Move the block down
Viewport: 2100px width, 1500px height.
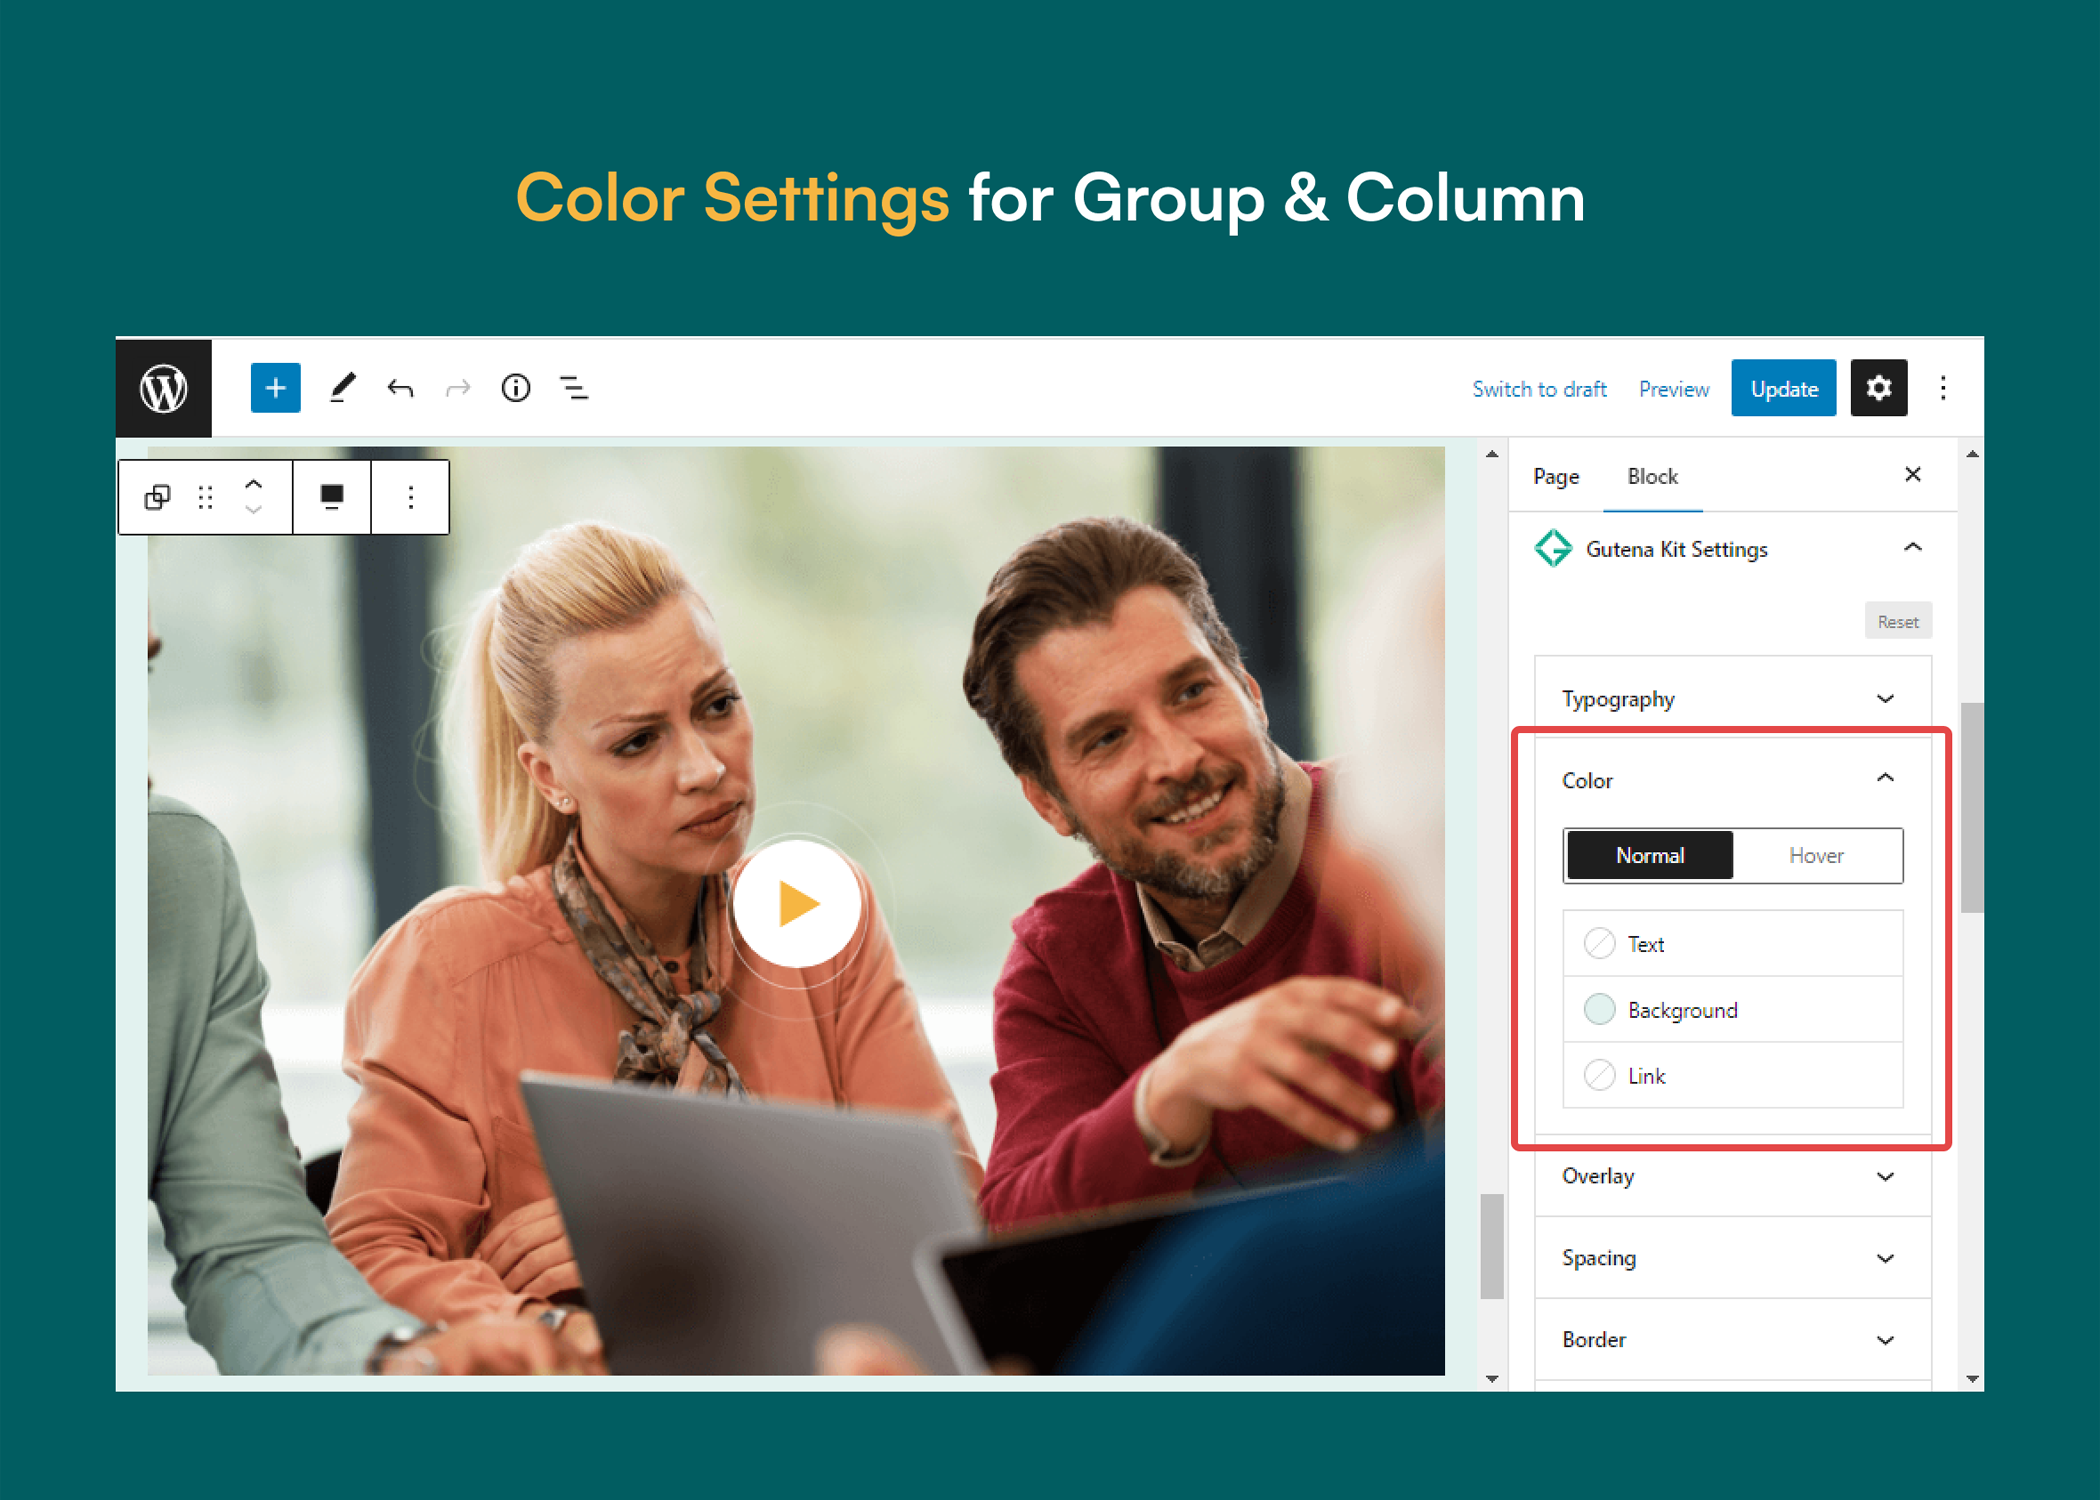[254, 510]
